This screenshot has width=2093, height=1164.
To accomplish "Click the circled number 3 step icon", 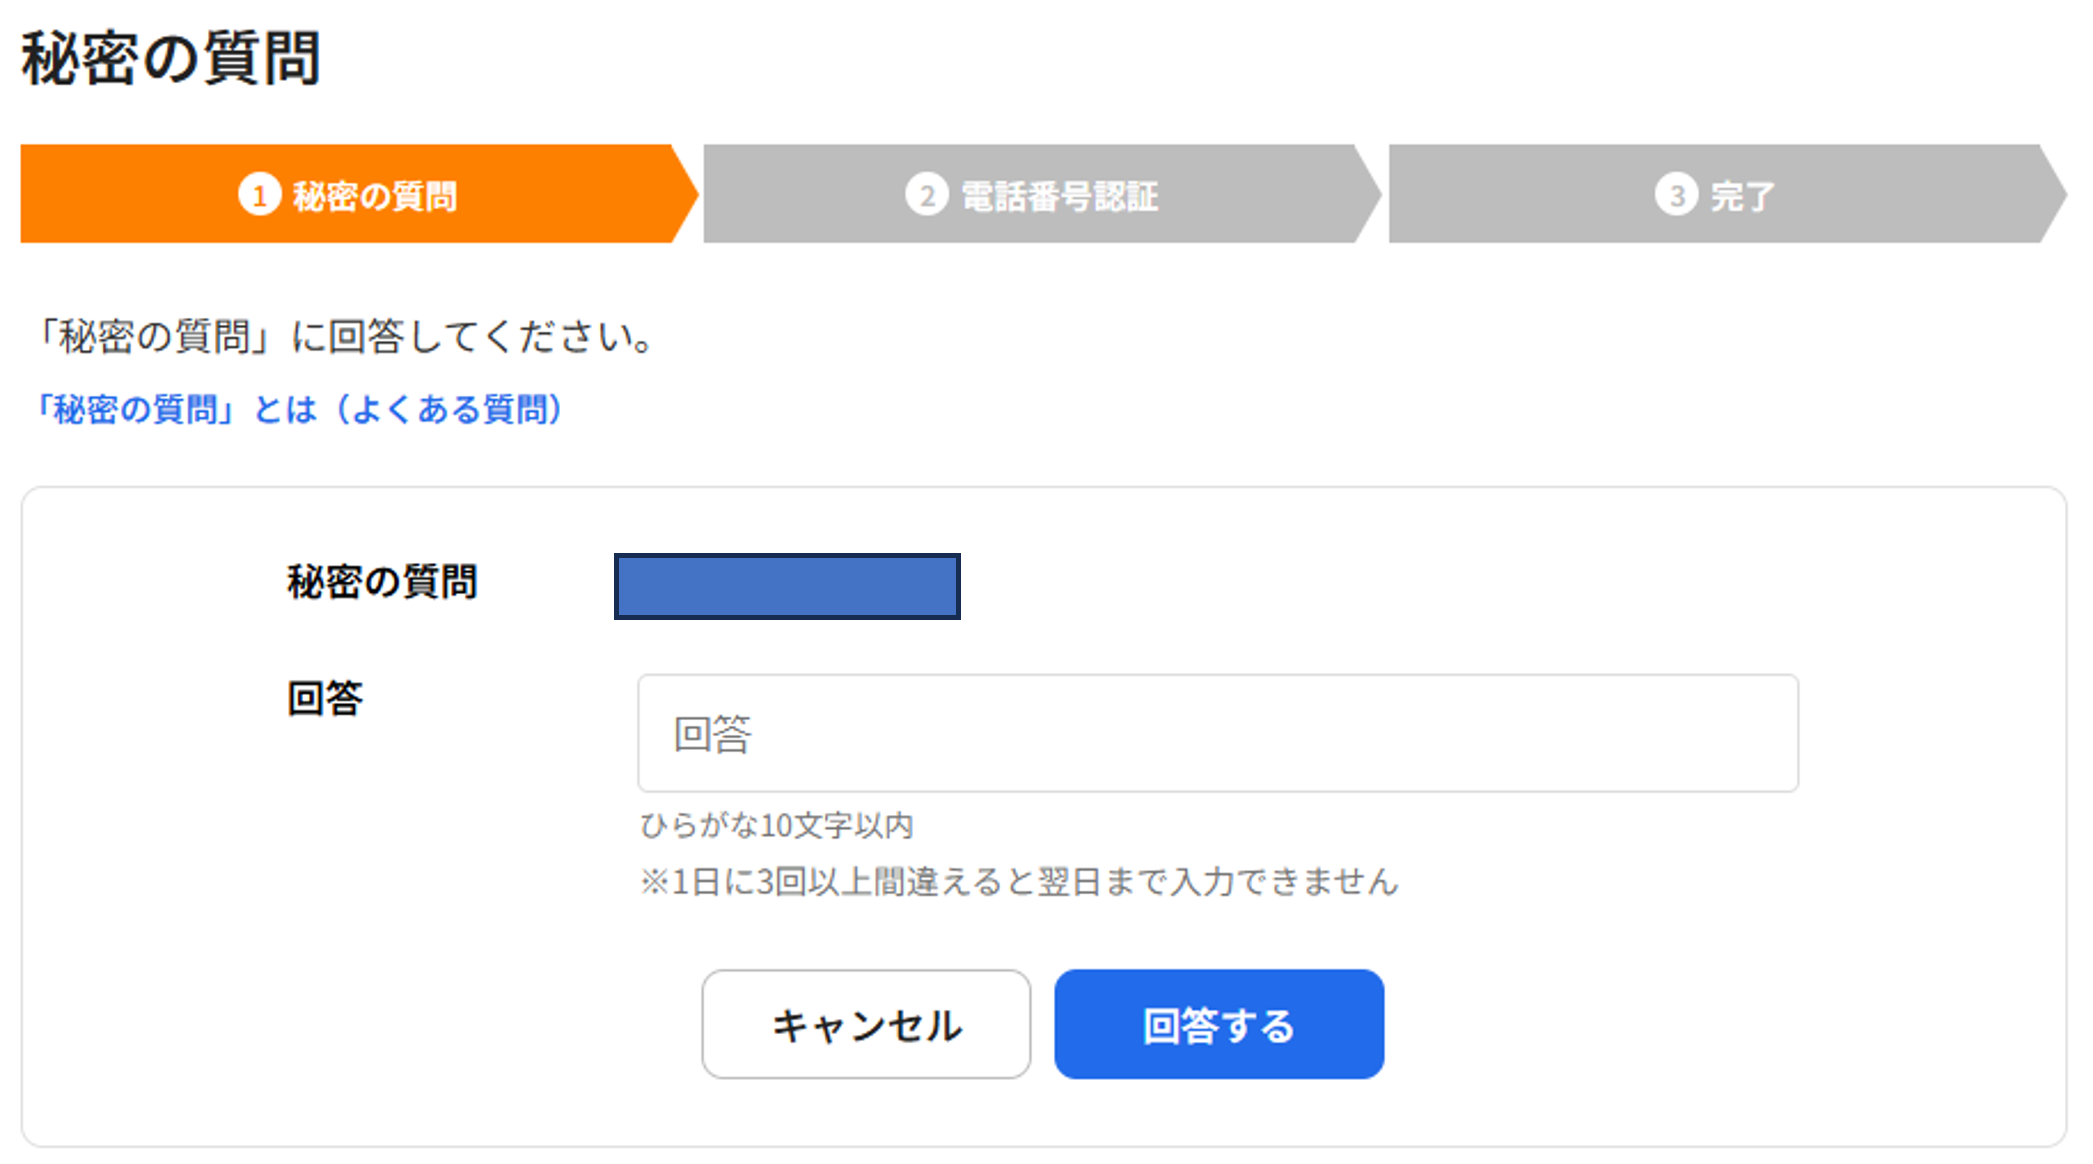I will pos(1676,195).
